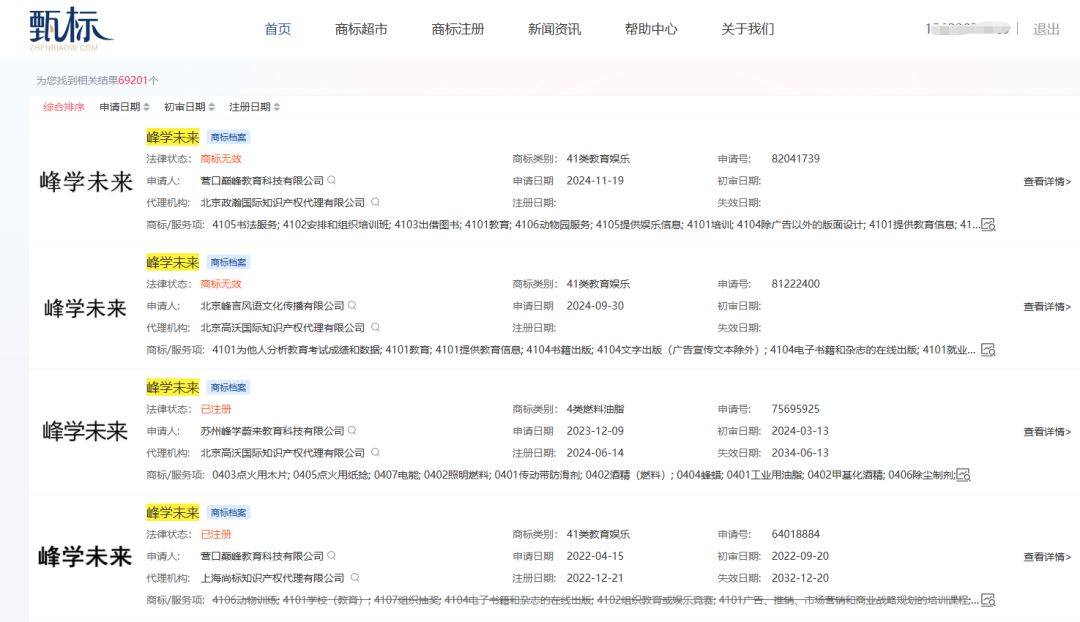Click trademark image of result 75695925

(x=85, y=432)
